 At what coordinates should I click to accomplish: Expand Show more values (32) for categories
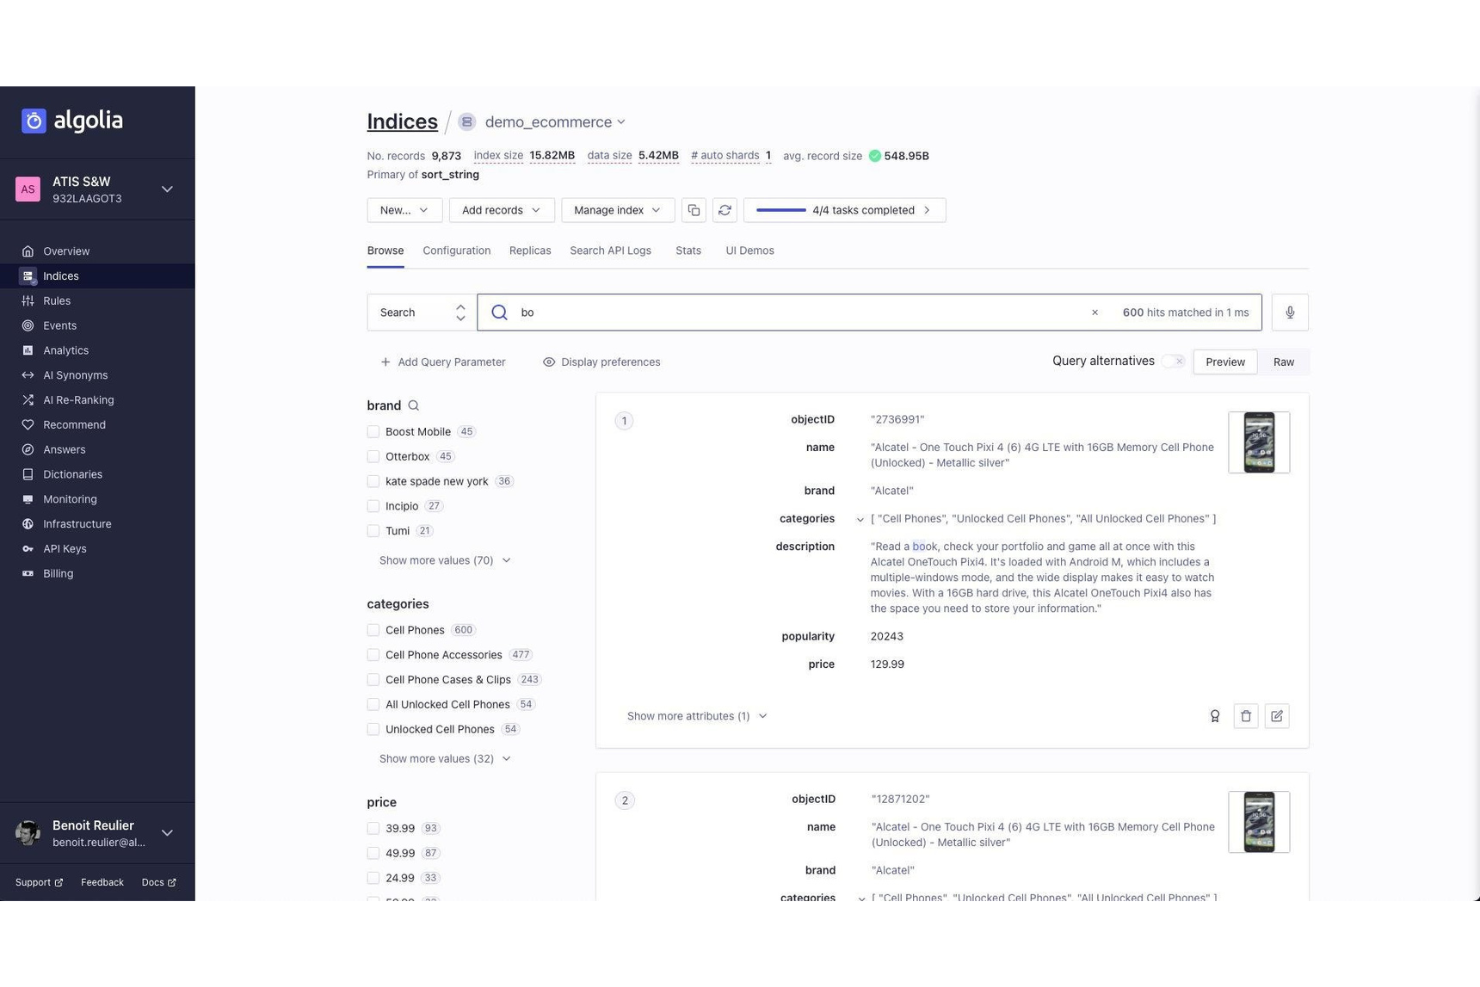click(x=445, y=759)
